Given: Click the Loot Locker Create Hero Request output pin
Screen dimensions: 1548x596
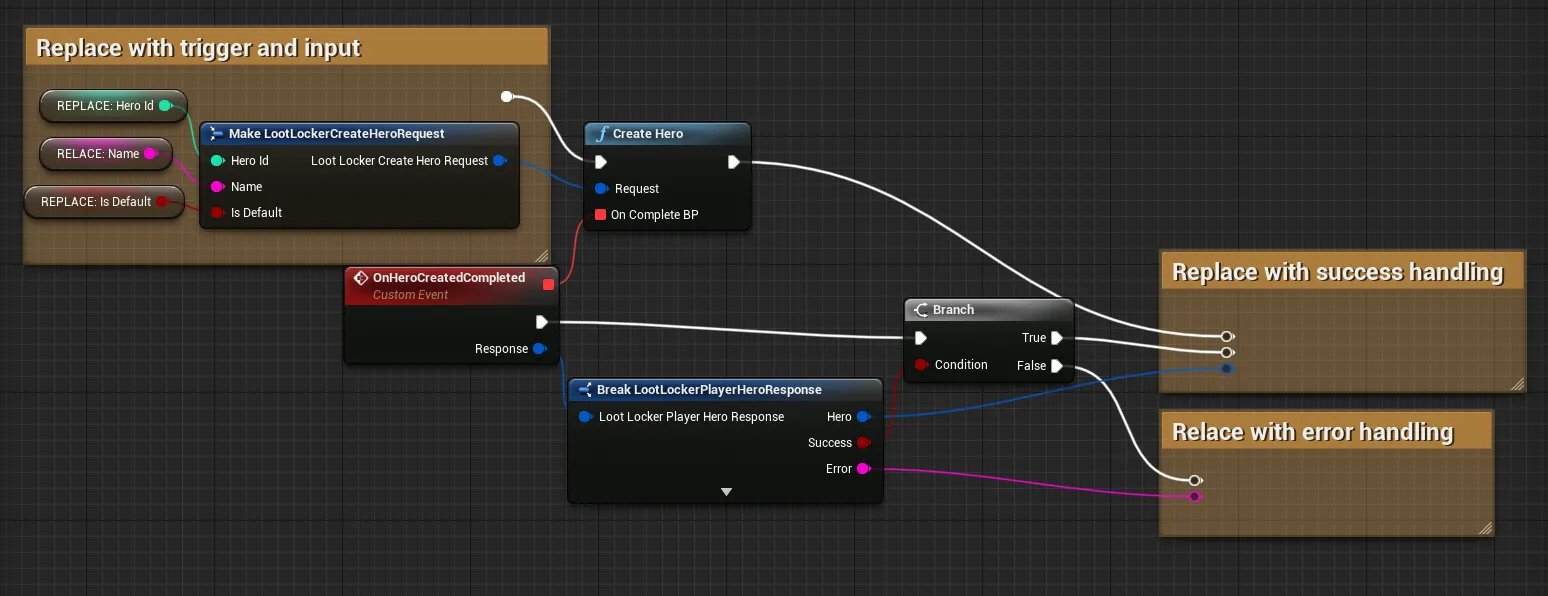Looking at the screenshot, I should 500,160.
